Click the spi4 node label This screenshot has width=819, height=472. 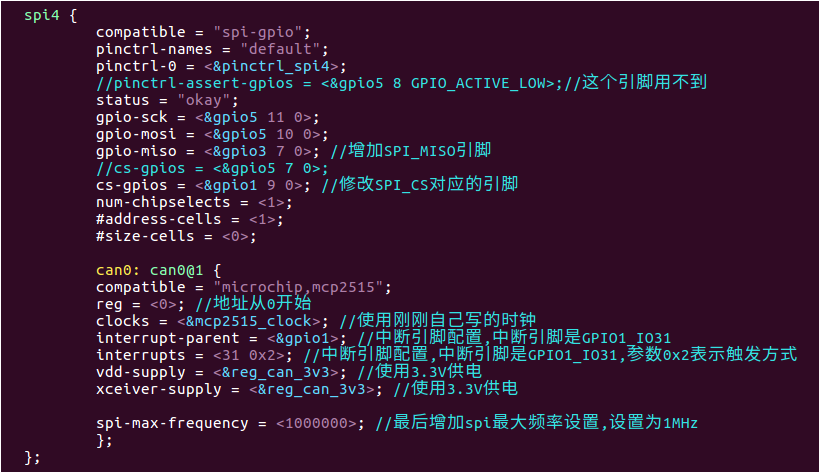pos(42,15)
